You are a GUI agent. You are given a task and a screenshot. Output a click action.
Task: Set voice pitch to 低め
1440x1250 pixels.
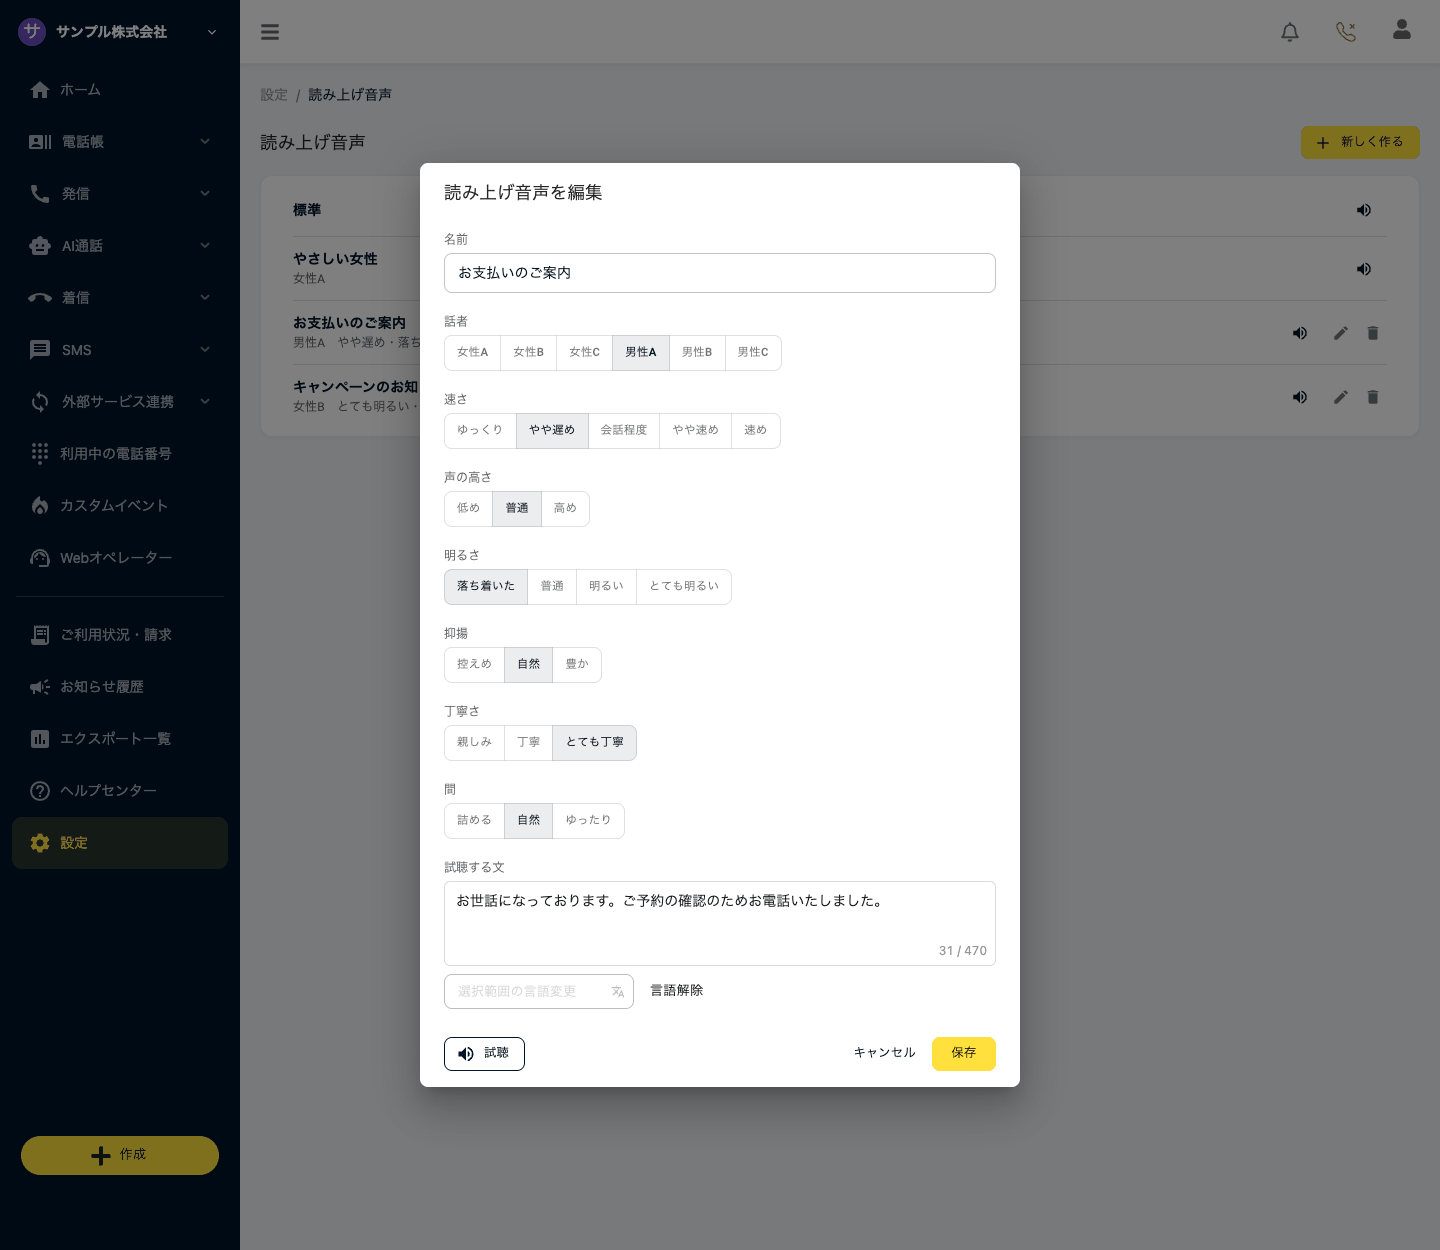tap(469, 509)
